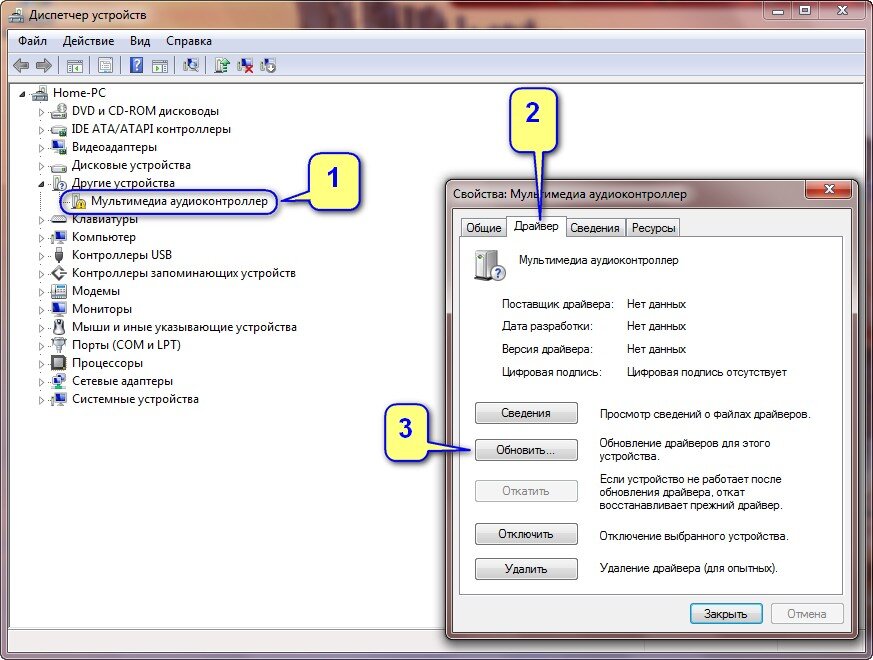Click the Back arrow in the toolbar

point(21,66)
